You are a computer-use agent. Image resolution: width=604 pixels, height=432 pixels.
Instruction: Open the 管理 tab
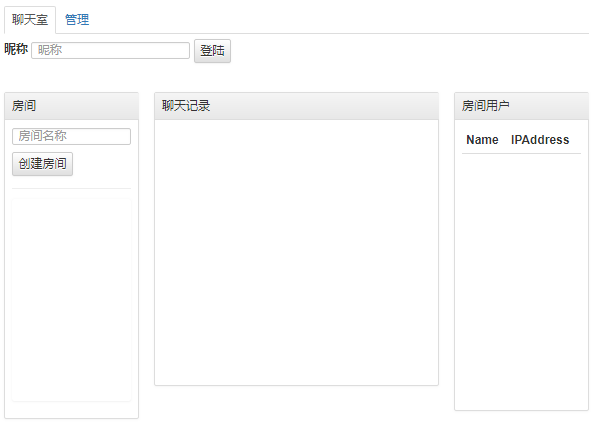click(77, 20)
